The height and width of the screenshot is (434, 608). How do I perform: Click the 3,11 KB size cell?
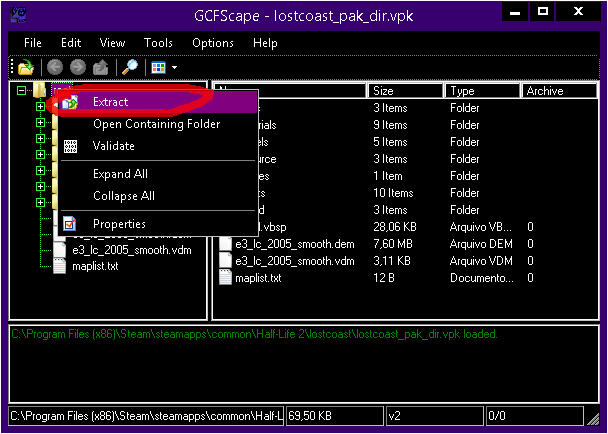coord(392,261)
